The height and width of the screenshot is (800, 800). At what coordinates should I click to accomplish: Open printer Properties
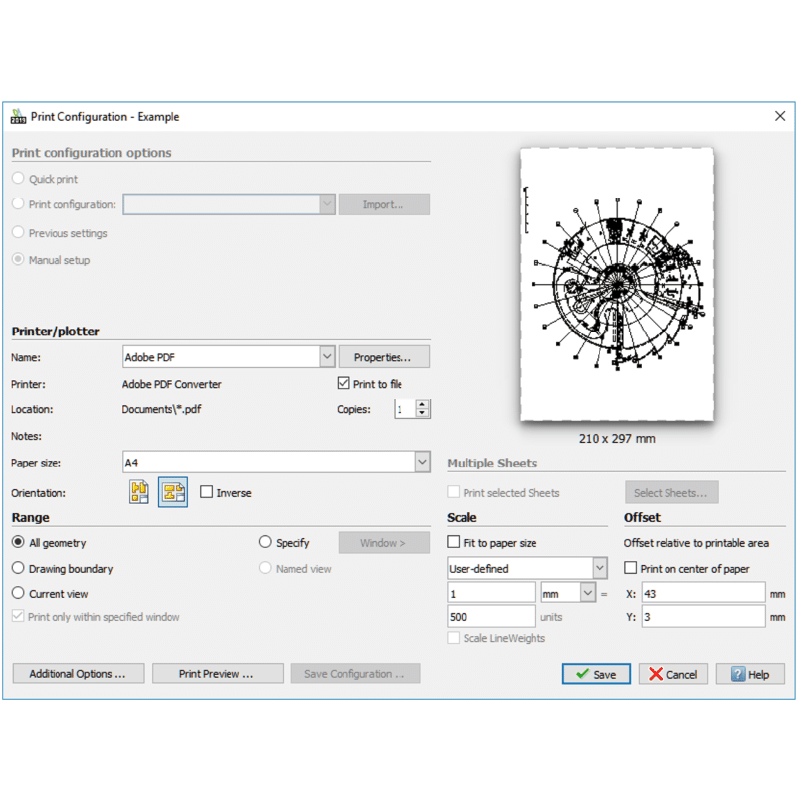pyautogui.click(x=384, y=357)
